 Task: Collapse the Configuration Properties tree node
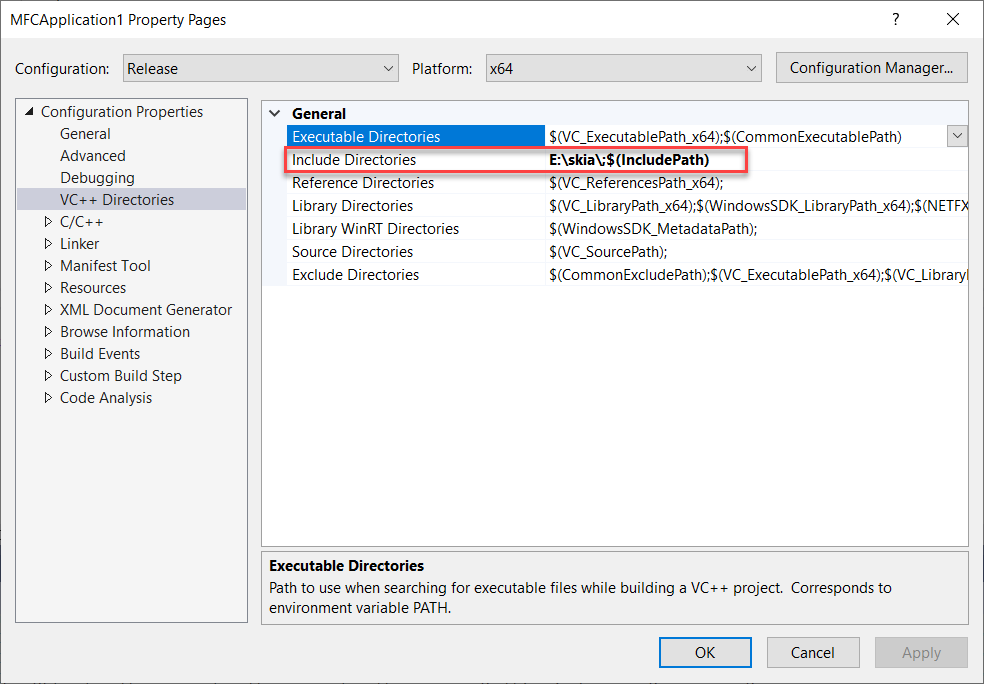(29, 112)
